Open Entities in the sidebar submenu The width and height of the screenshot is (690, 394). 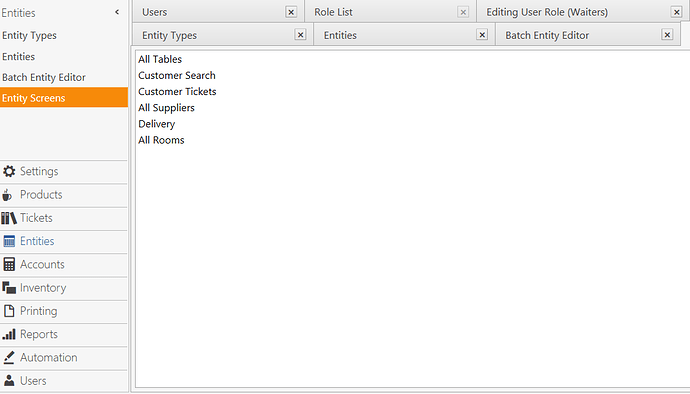(18, 56)
